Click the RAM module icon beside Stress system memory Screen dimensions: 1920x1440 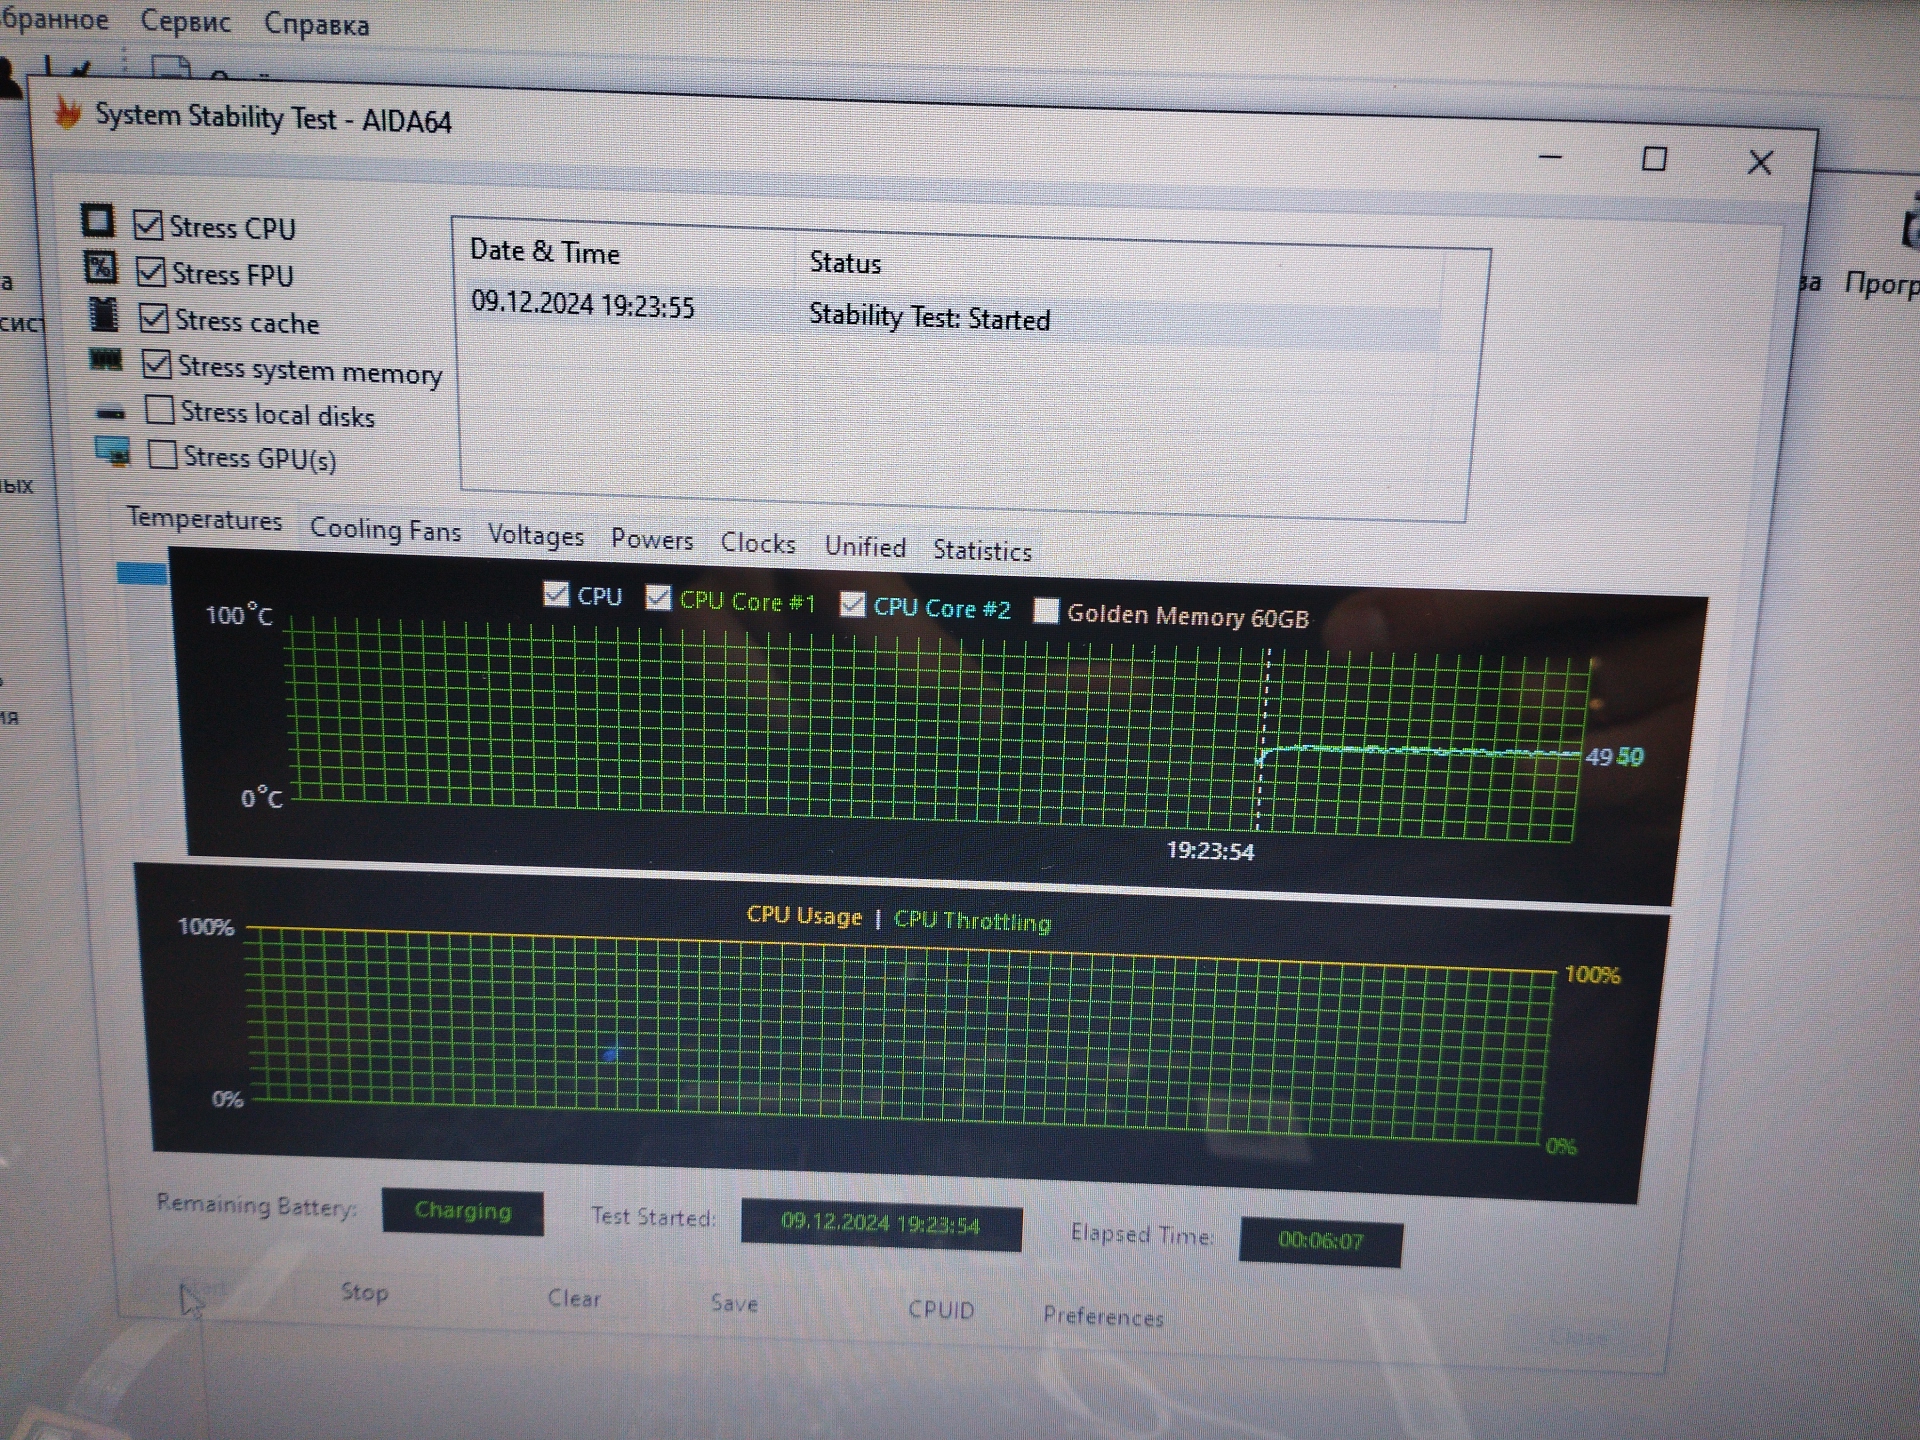click(106, 359)
